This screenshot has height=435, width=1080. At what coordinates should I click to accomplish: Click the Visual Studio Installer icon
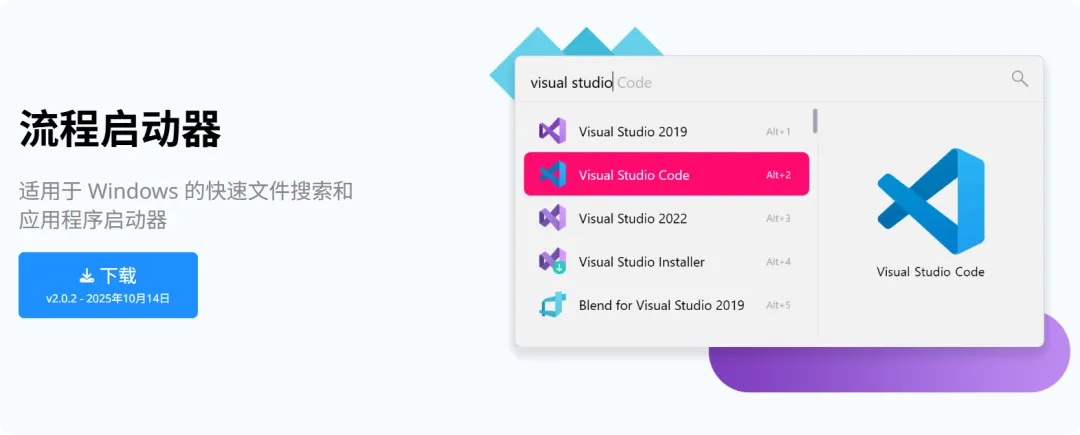tap(552, 261)
